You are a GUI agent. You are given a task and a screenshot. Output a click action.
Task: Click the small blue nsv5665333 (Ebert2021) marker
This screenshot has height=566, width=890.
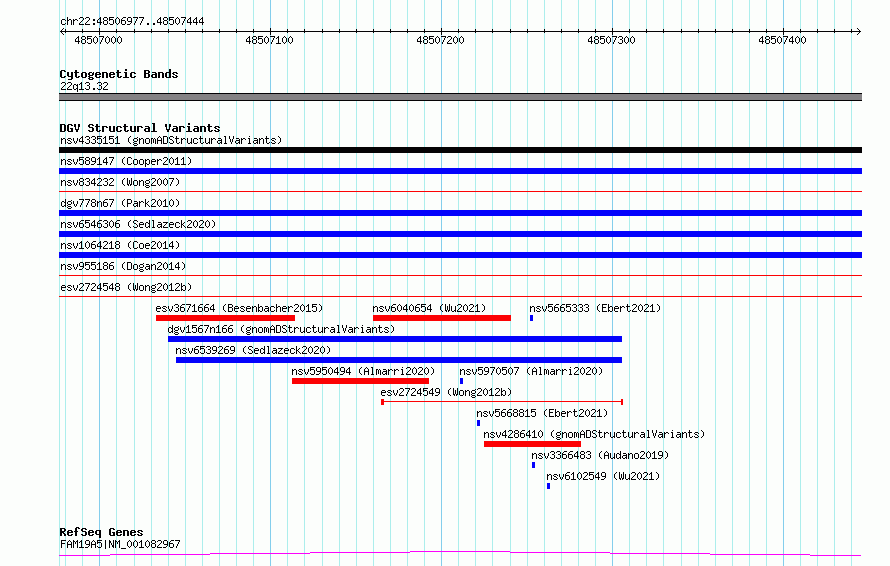[x=531, y=318]
